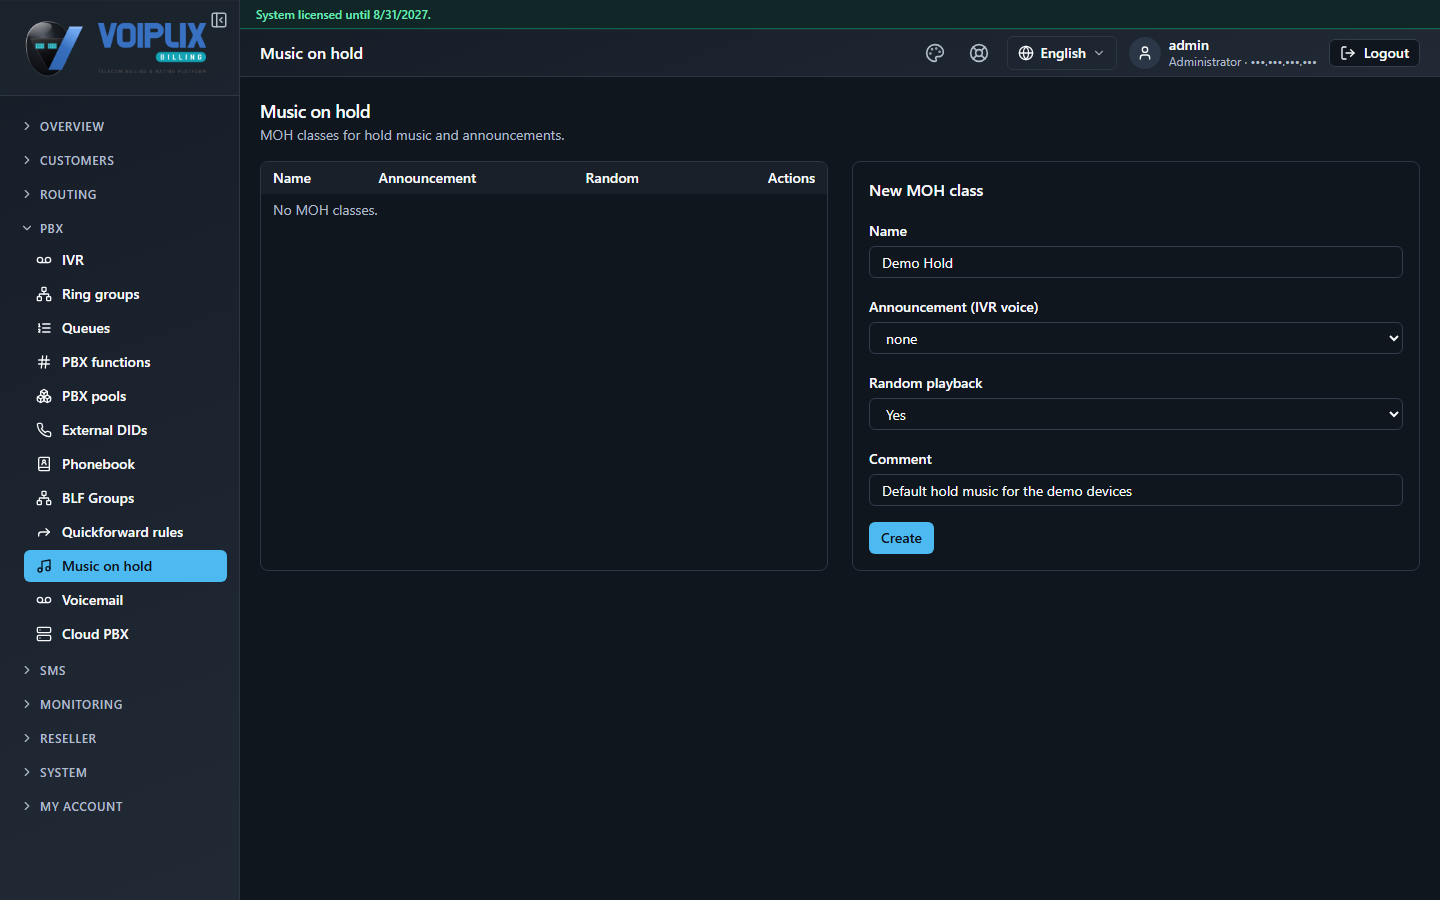Collapse the sidebar panel icon
Viewport: 1440px width, 900px height.
219,20
